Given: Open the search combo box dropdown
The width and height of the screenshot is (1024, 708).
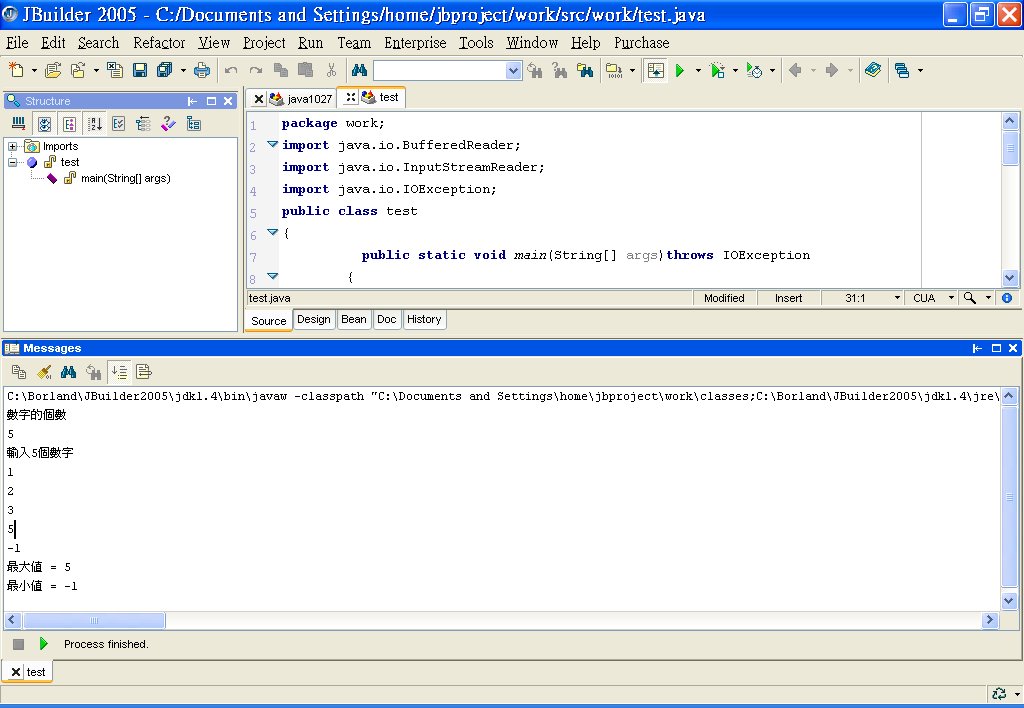Looking at the screenshot, I should pos(513,70).
